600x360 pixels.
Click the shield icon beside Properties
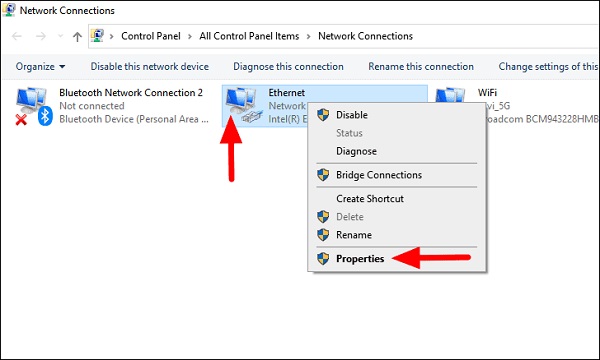tap(323, 259)
